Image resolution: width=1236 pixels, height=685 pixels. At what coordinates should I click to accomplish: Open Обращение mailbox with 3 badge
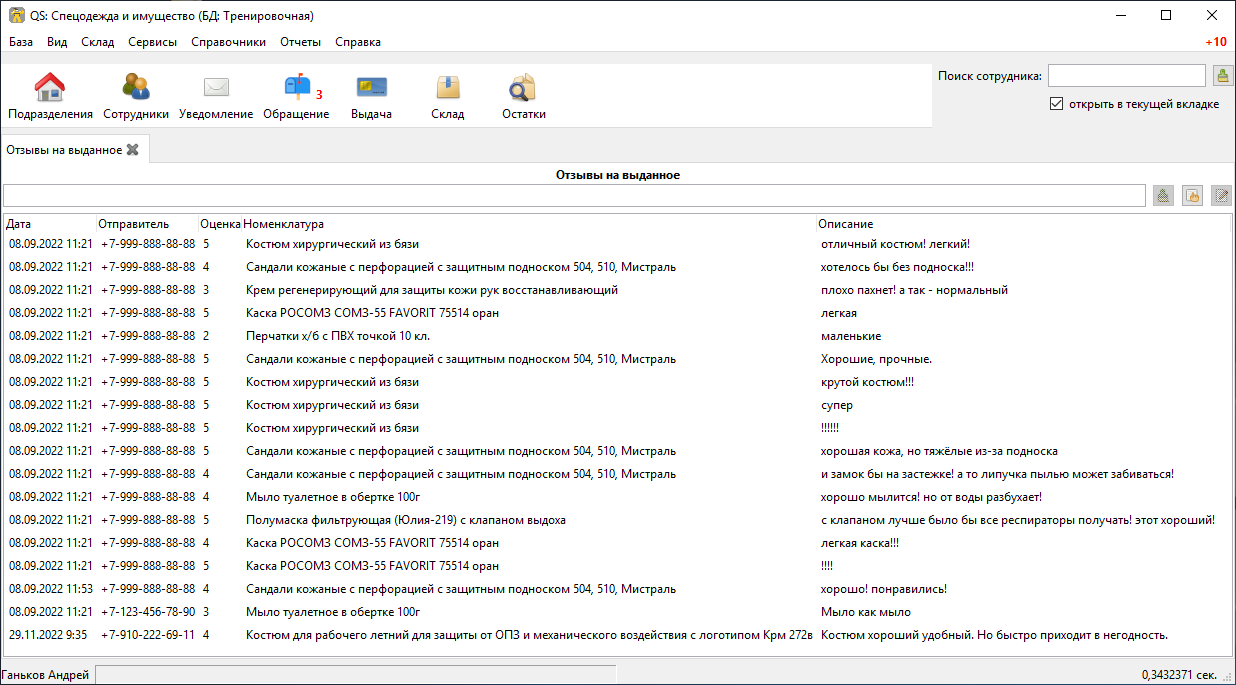[x=296, y=96]
